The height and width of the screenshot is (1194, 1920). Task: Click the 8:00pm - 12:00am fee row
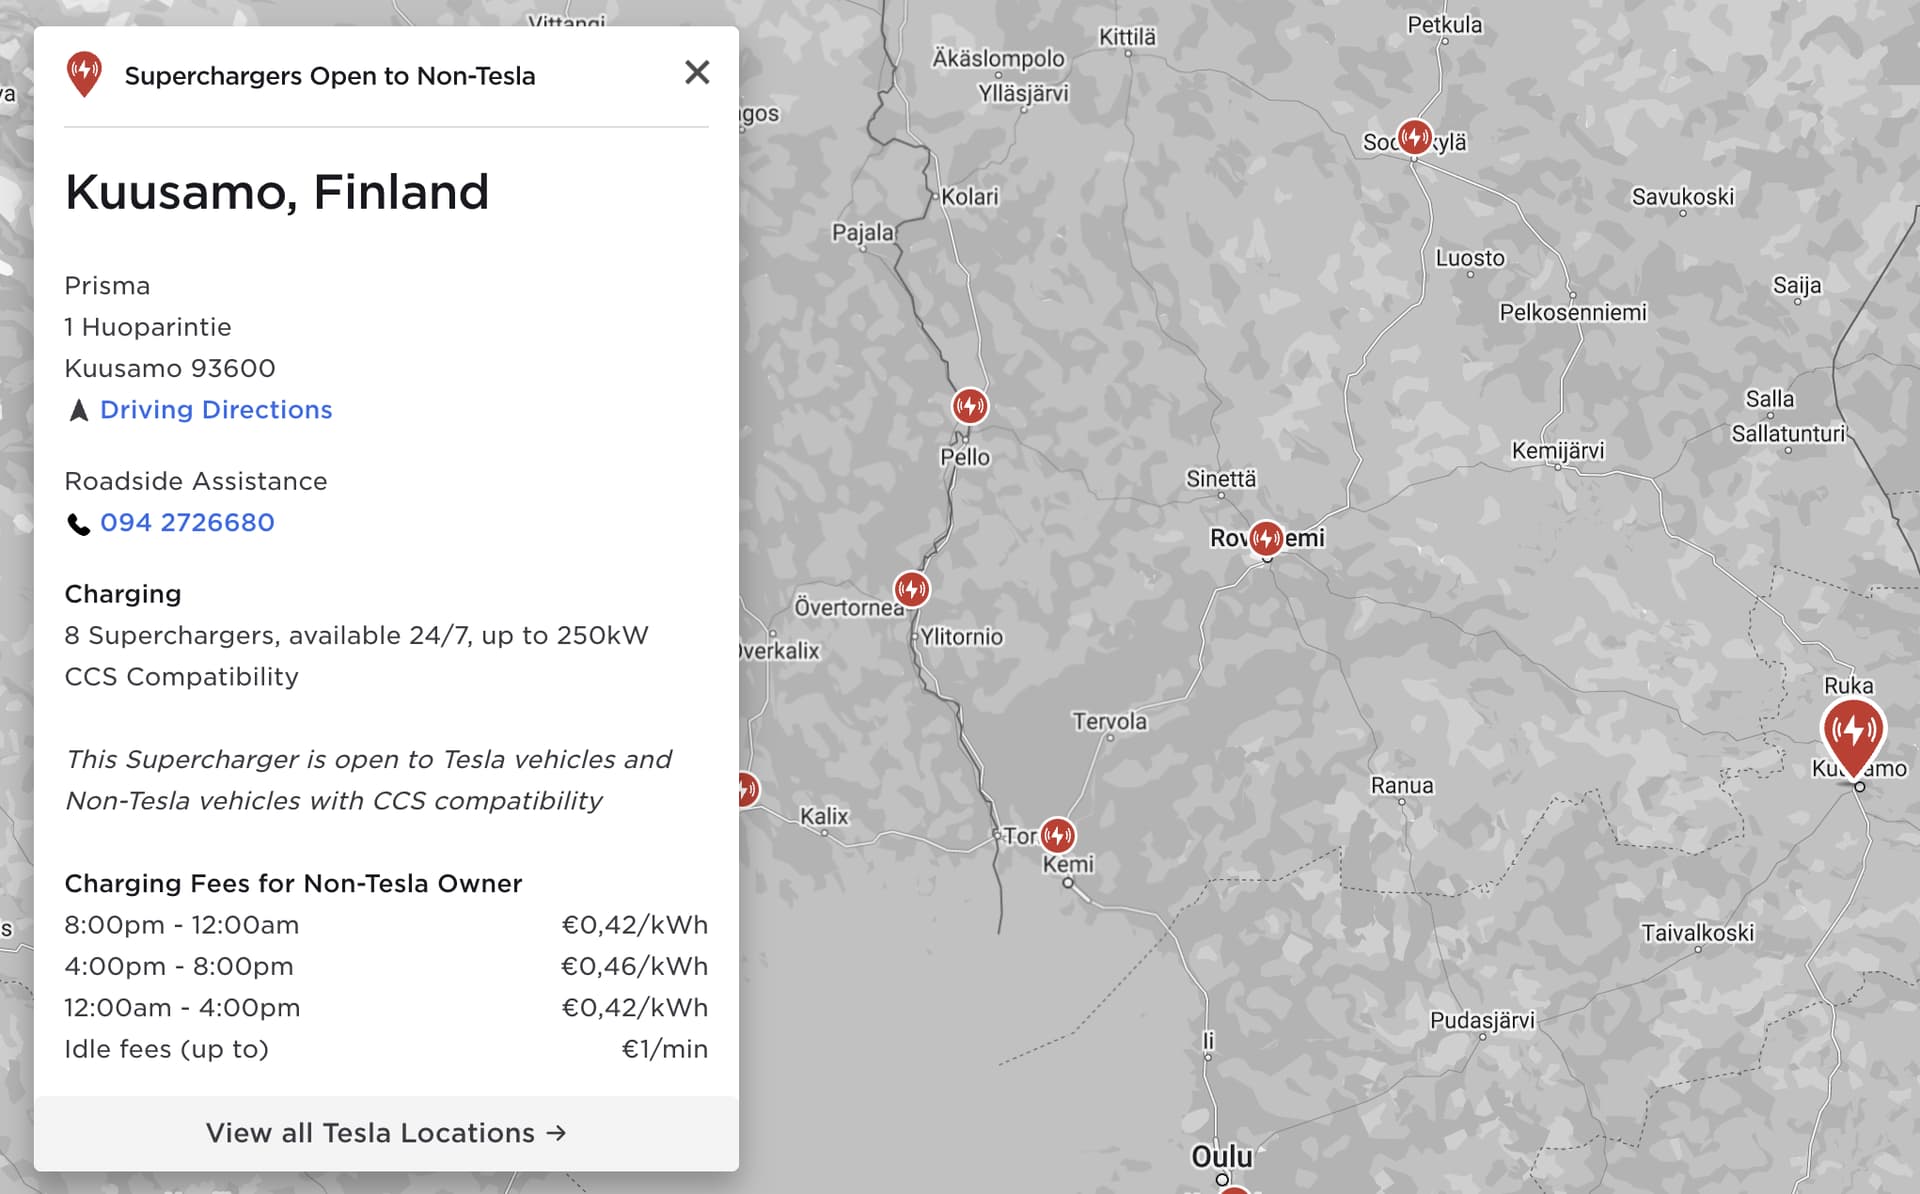coord(386,925)
